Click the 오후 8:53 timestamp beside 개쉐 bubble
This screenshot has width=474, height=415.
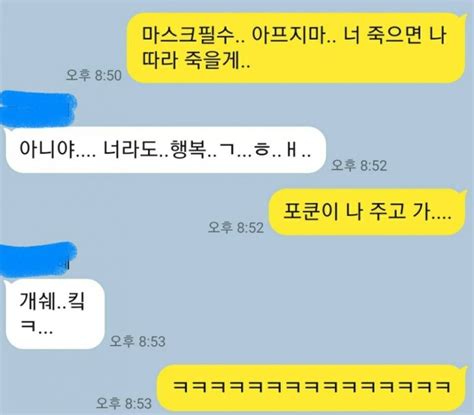click(x=138, y=341)
